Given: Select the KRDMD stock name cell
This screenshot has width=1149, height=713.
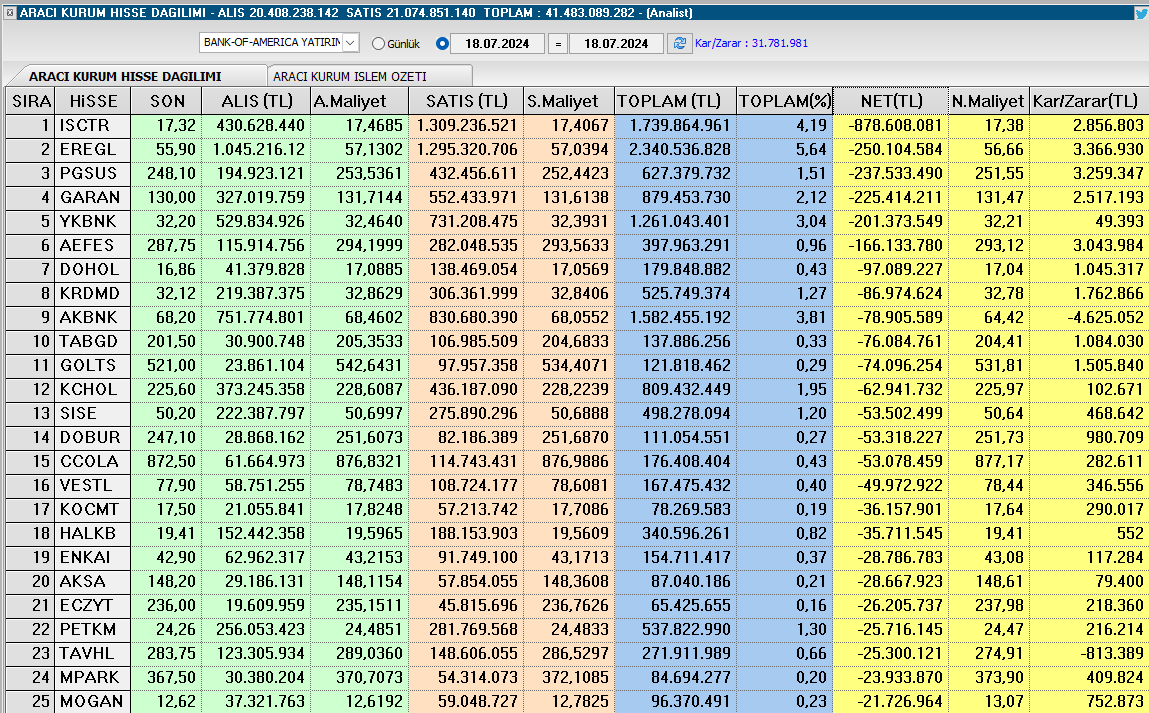Looking at the screenshot, I should [93, 294].
